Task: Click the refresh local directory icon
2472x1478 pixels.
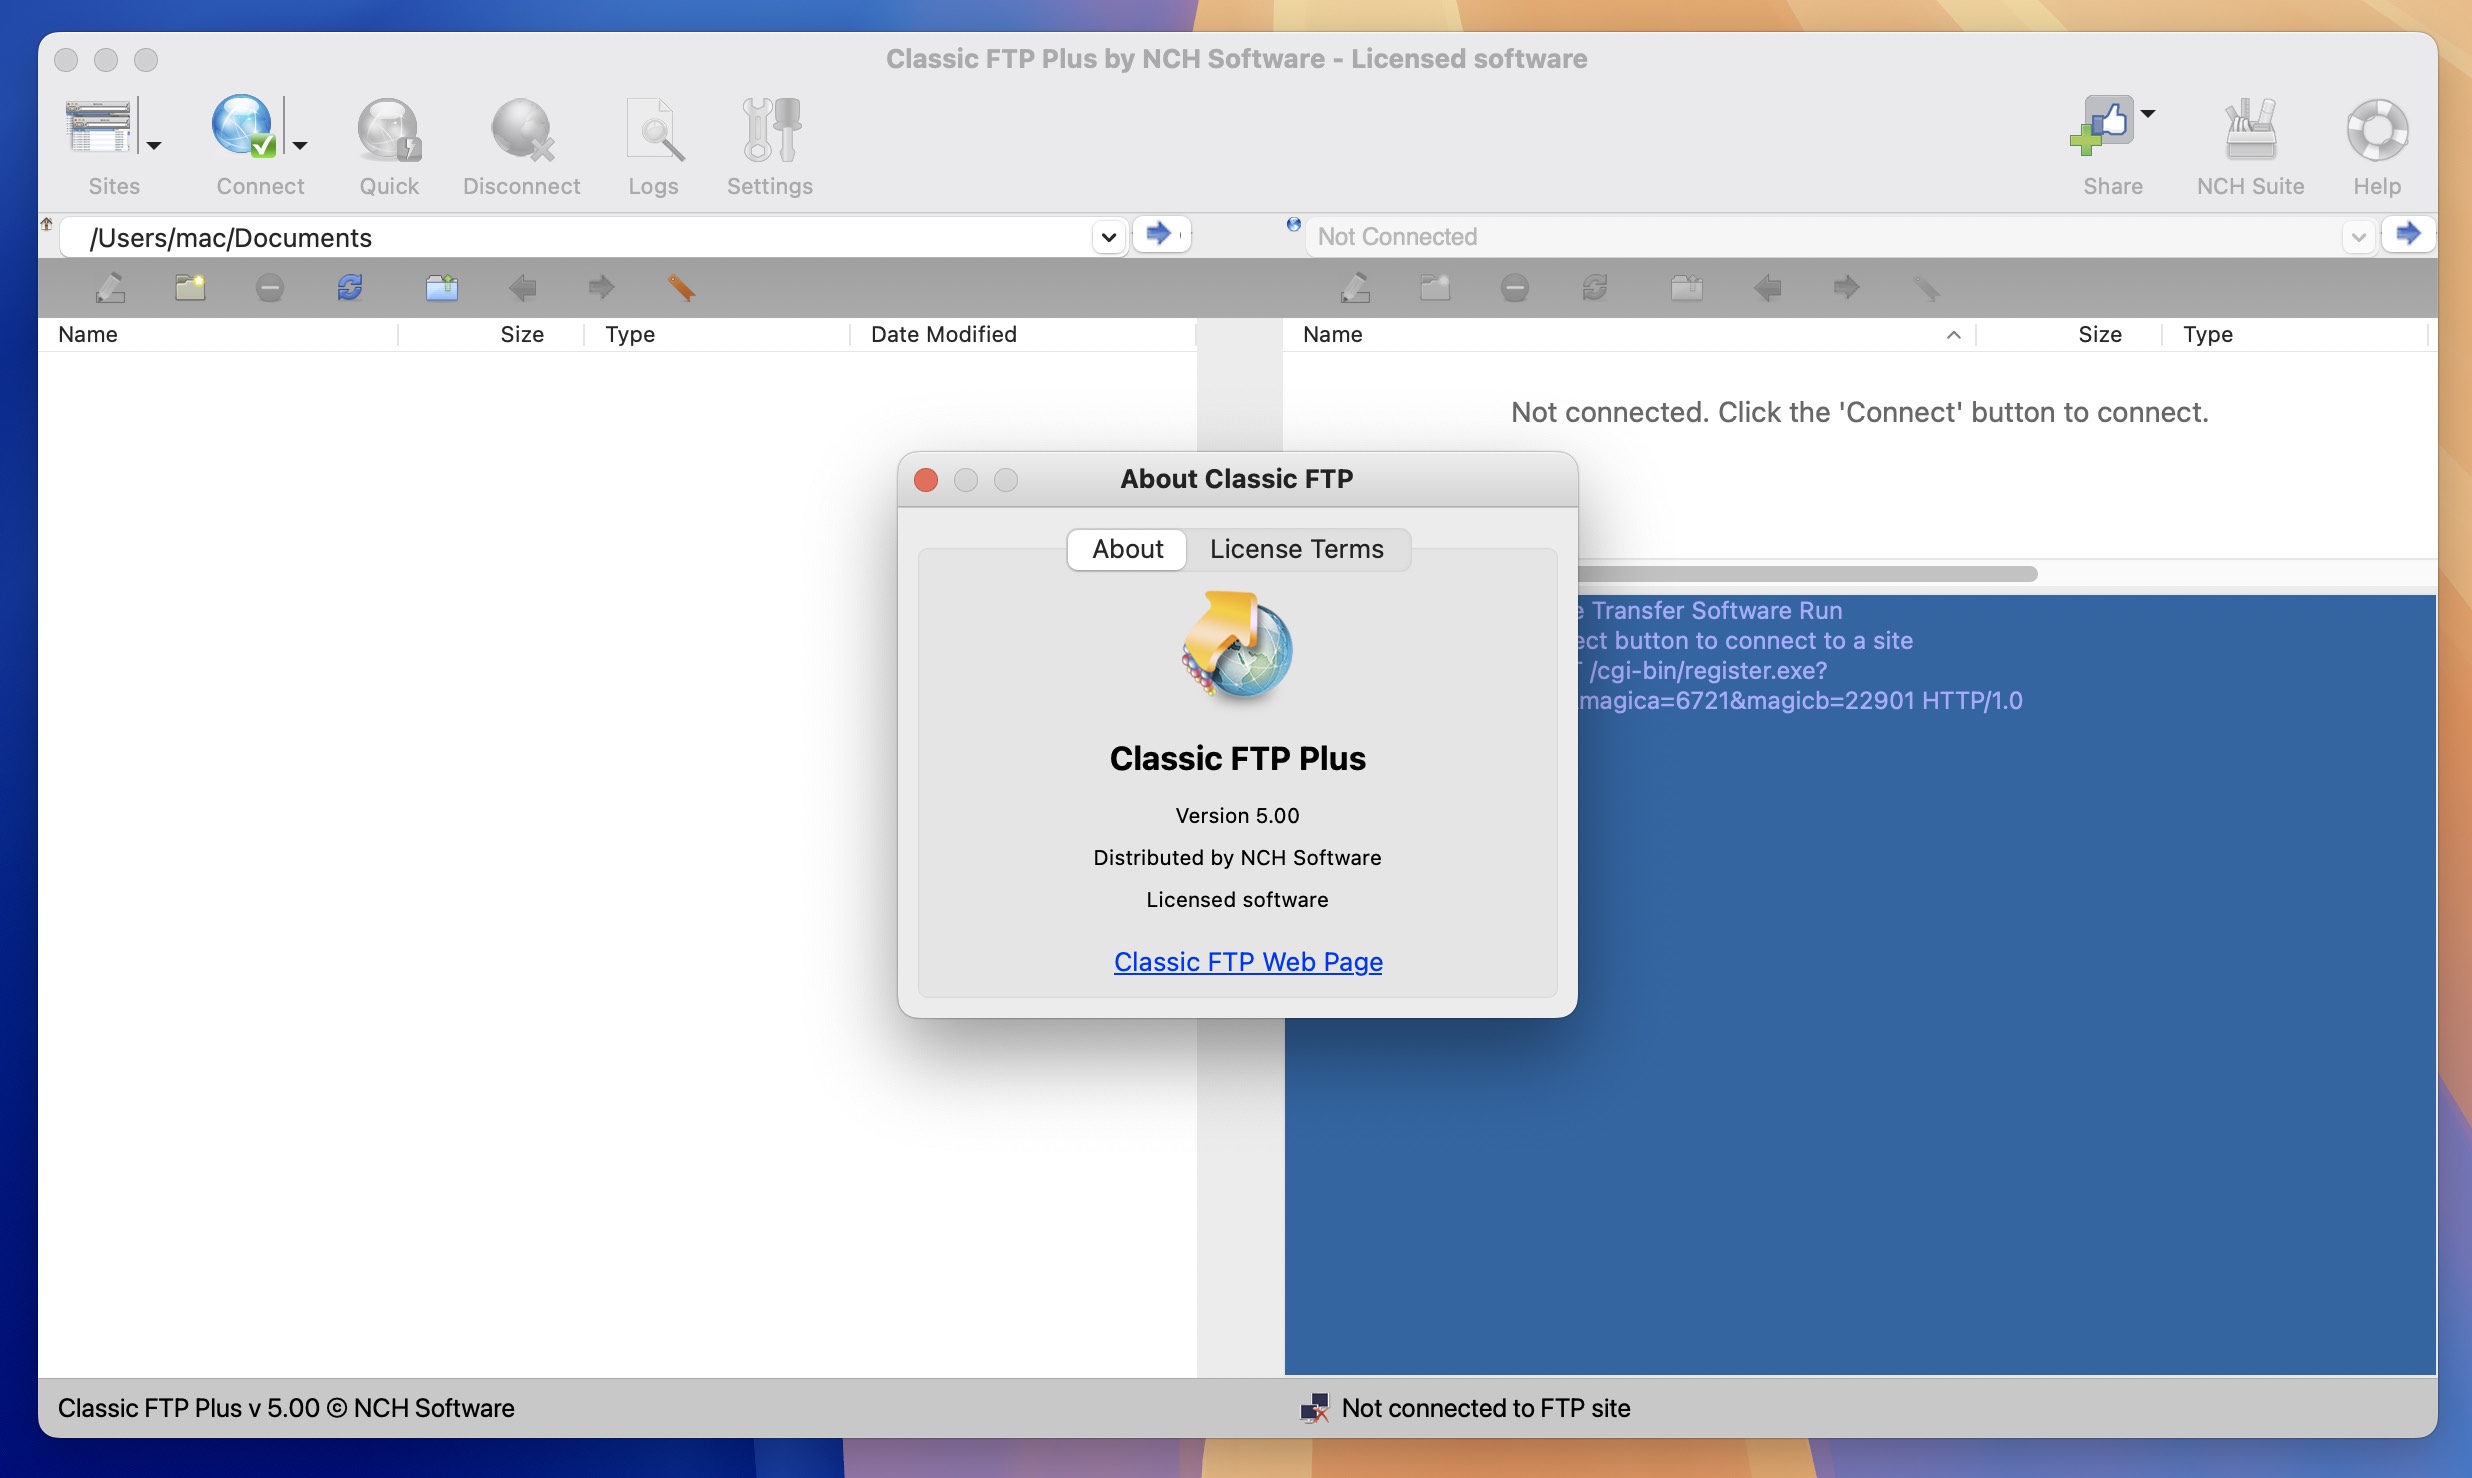Action: click(x=348, y=287)
